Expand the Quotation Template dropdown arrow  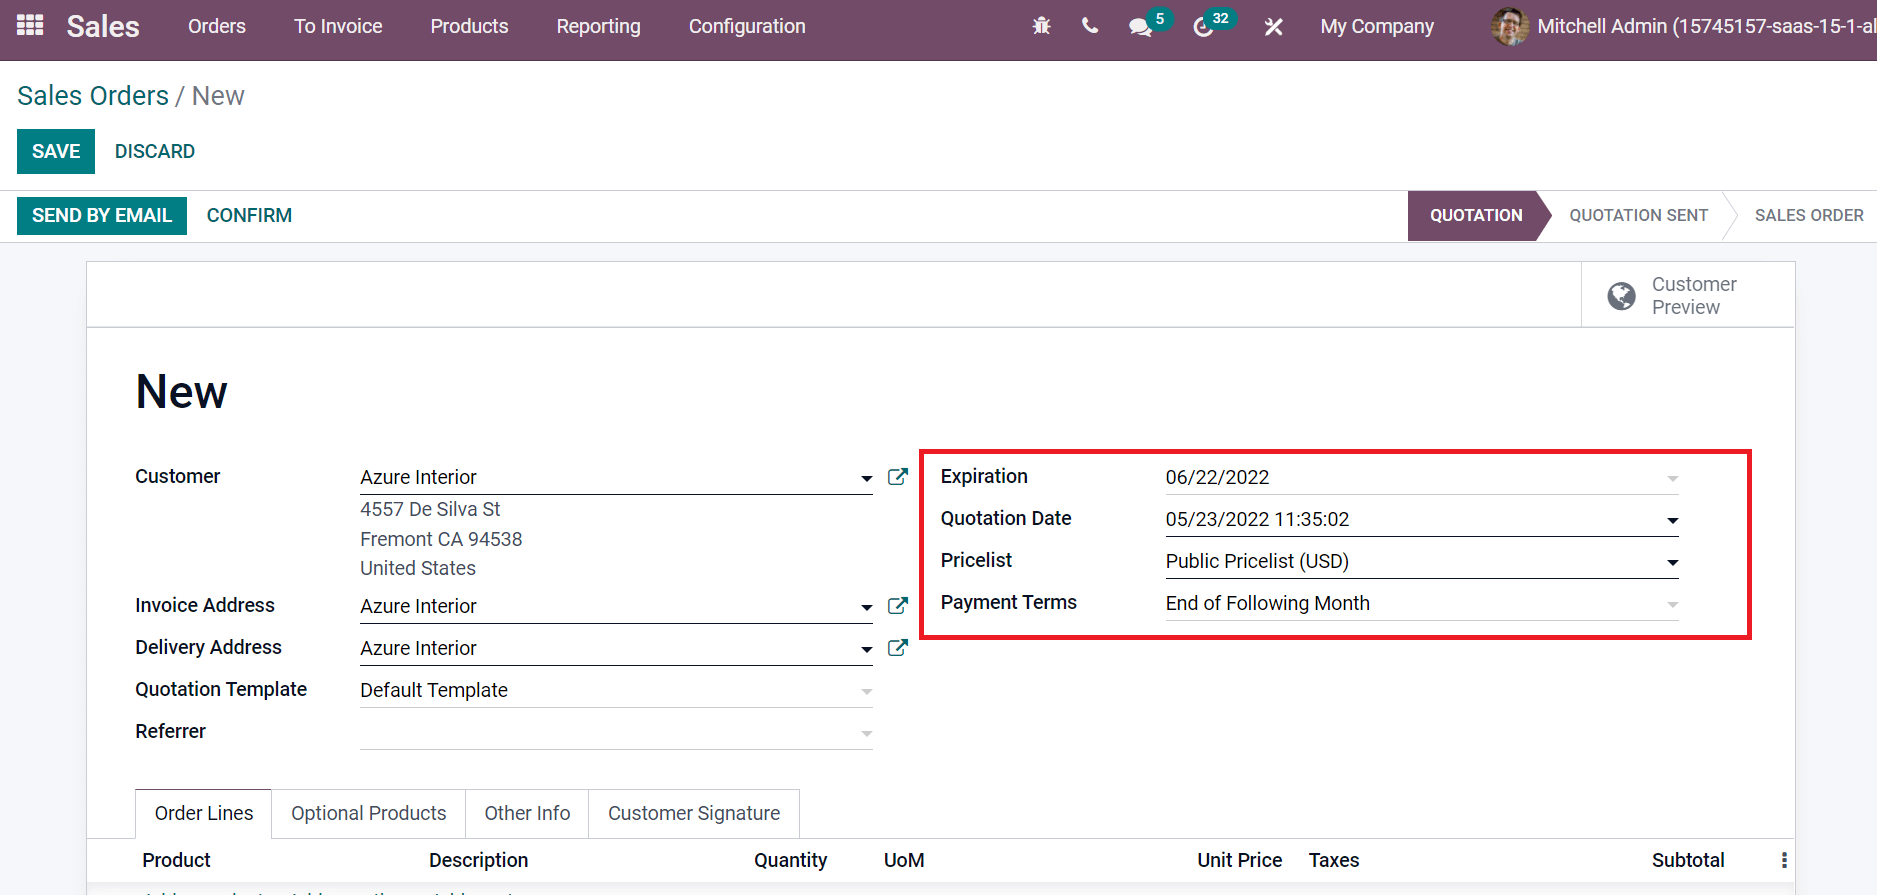tap(866, 692)
